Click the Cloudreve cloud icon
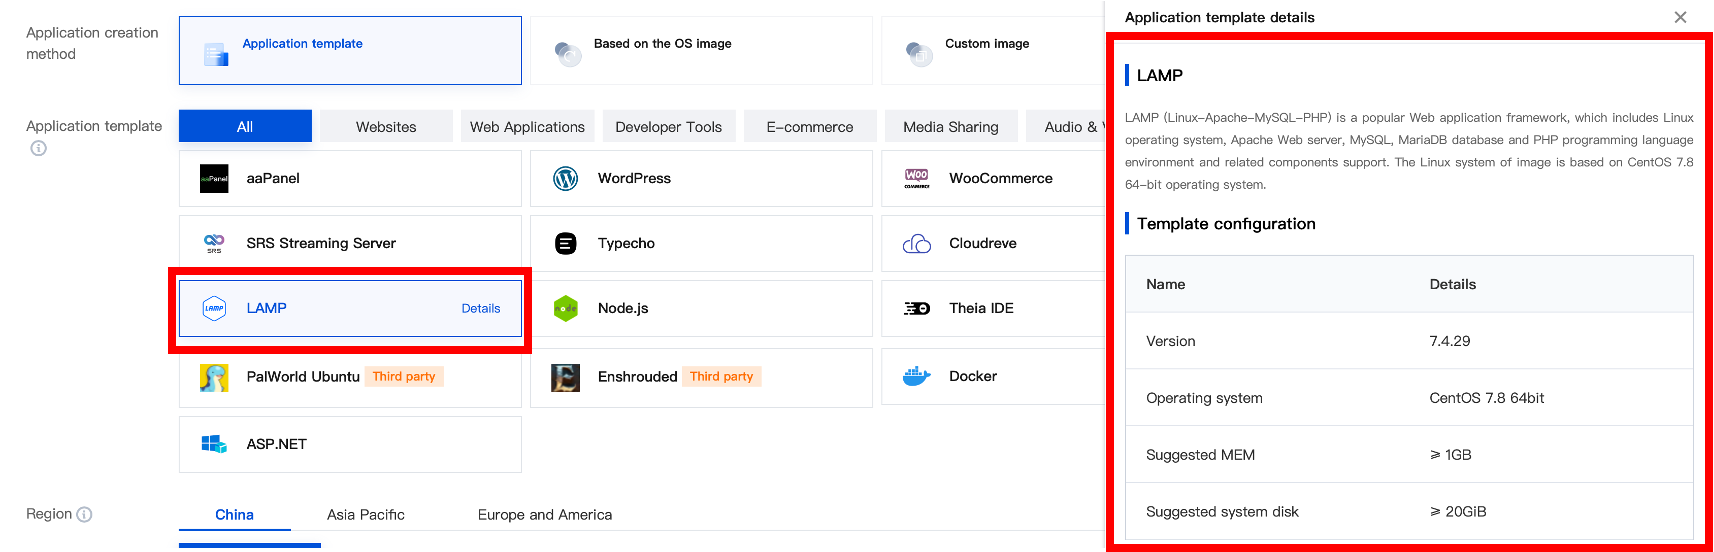Image resolution: width=1714 pixels, height=552 pixels. click(x=917, y=243)
